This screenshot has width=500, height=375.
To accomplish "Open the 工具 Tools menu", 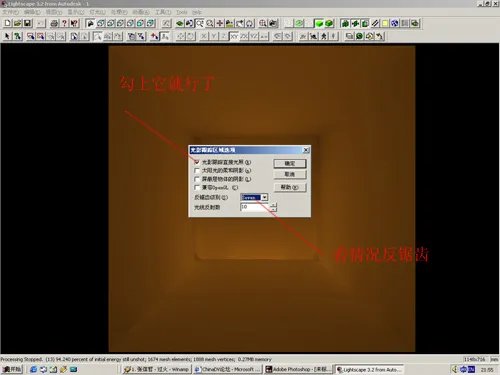I will (x=163, y=12).
